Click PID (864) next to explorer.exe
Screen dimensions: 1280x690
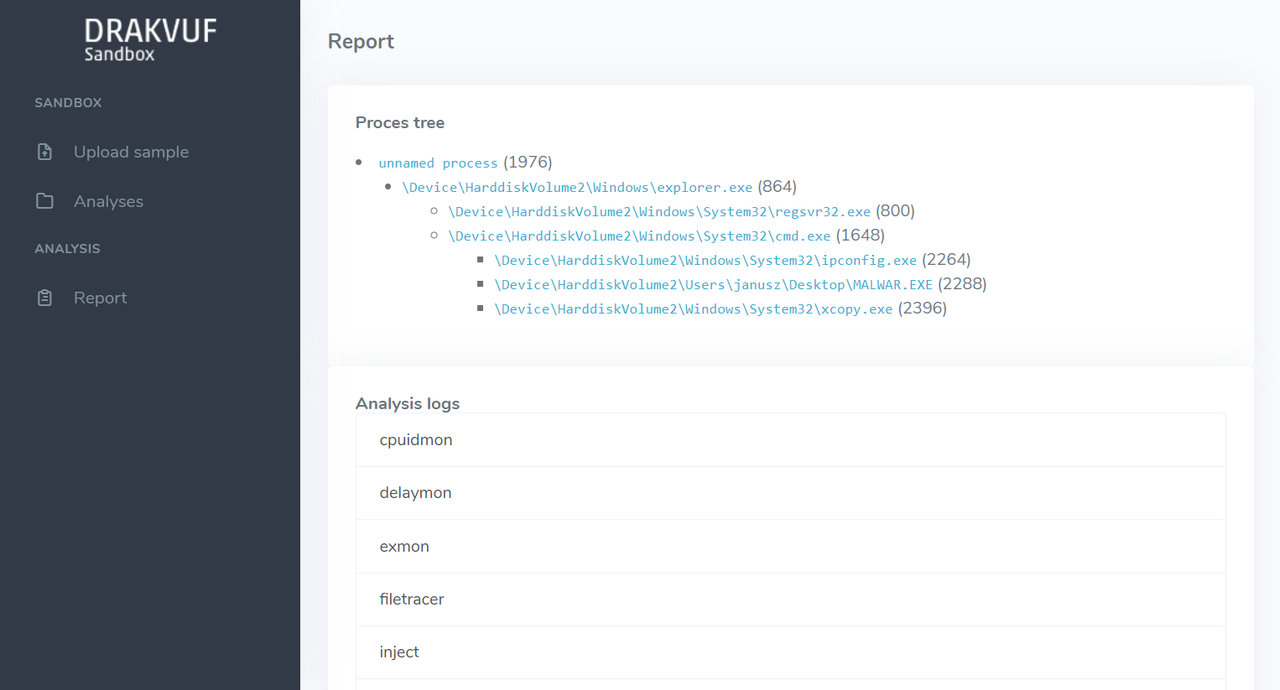coord(777,186)
